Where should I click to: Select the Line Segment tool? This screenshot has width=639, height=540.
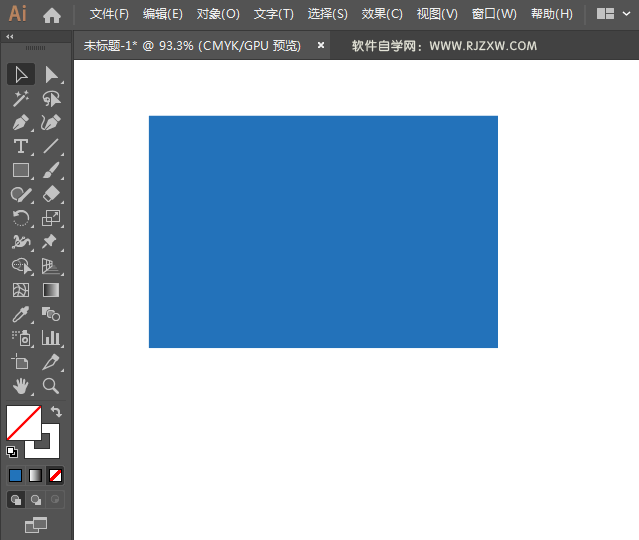pyautogui.click(x=51, y=146)
